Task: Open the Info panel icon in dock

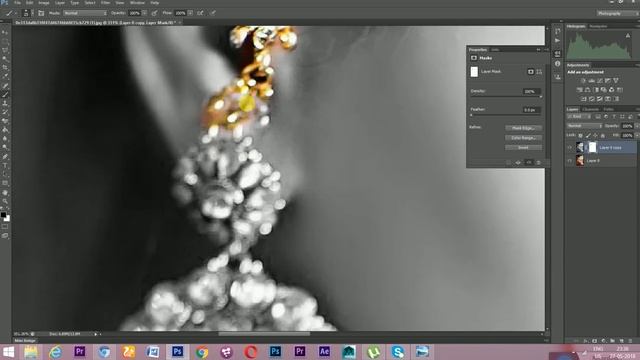Action: click(x=558, y=64)
